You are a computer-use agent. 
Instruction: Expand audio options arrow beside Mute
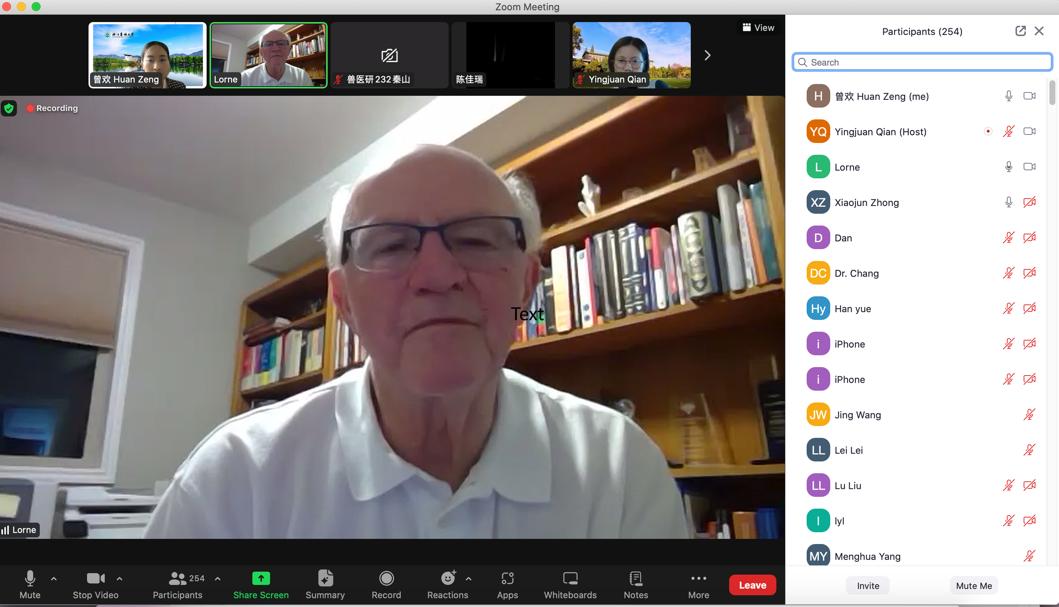[x=54, y=578]
